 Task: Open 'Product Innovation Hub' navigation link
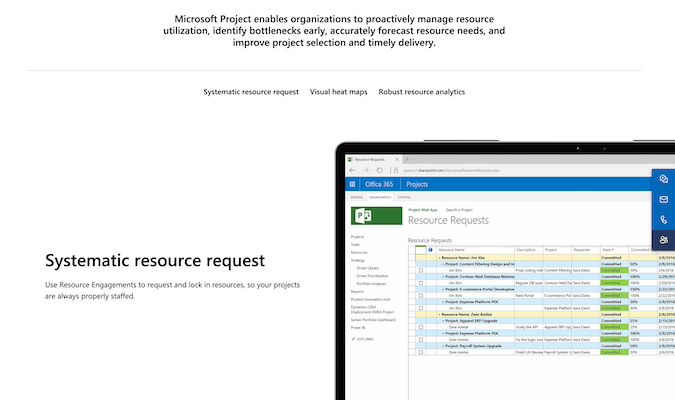click(x=370, y=299)
